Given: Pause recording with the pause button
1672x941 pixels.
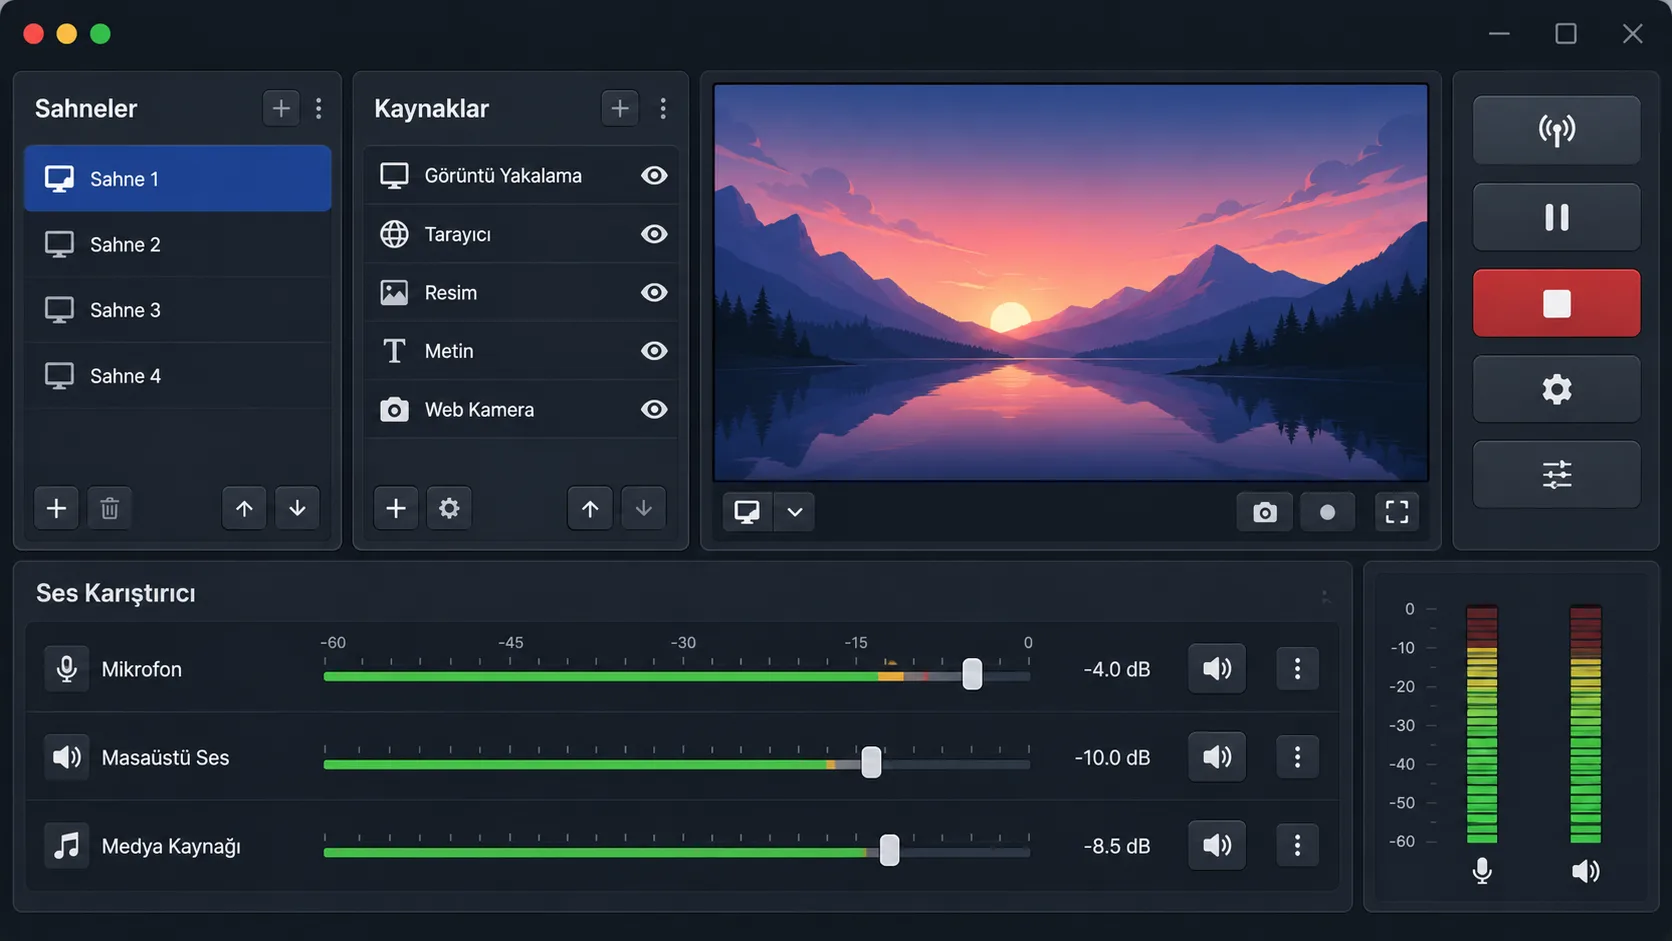Looking at the screenshot, I should (x=1556, y=217).
